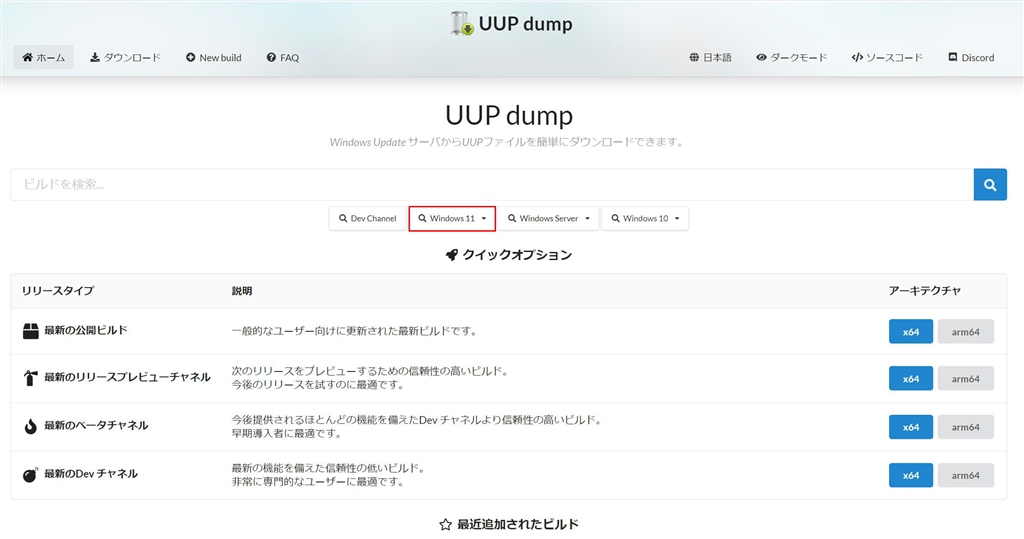This screenshot has height=539, width=1024.
Task: Expand the Windows 10 dropdown
Action: coord(645,218)
